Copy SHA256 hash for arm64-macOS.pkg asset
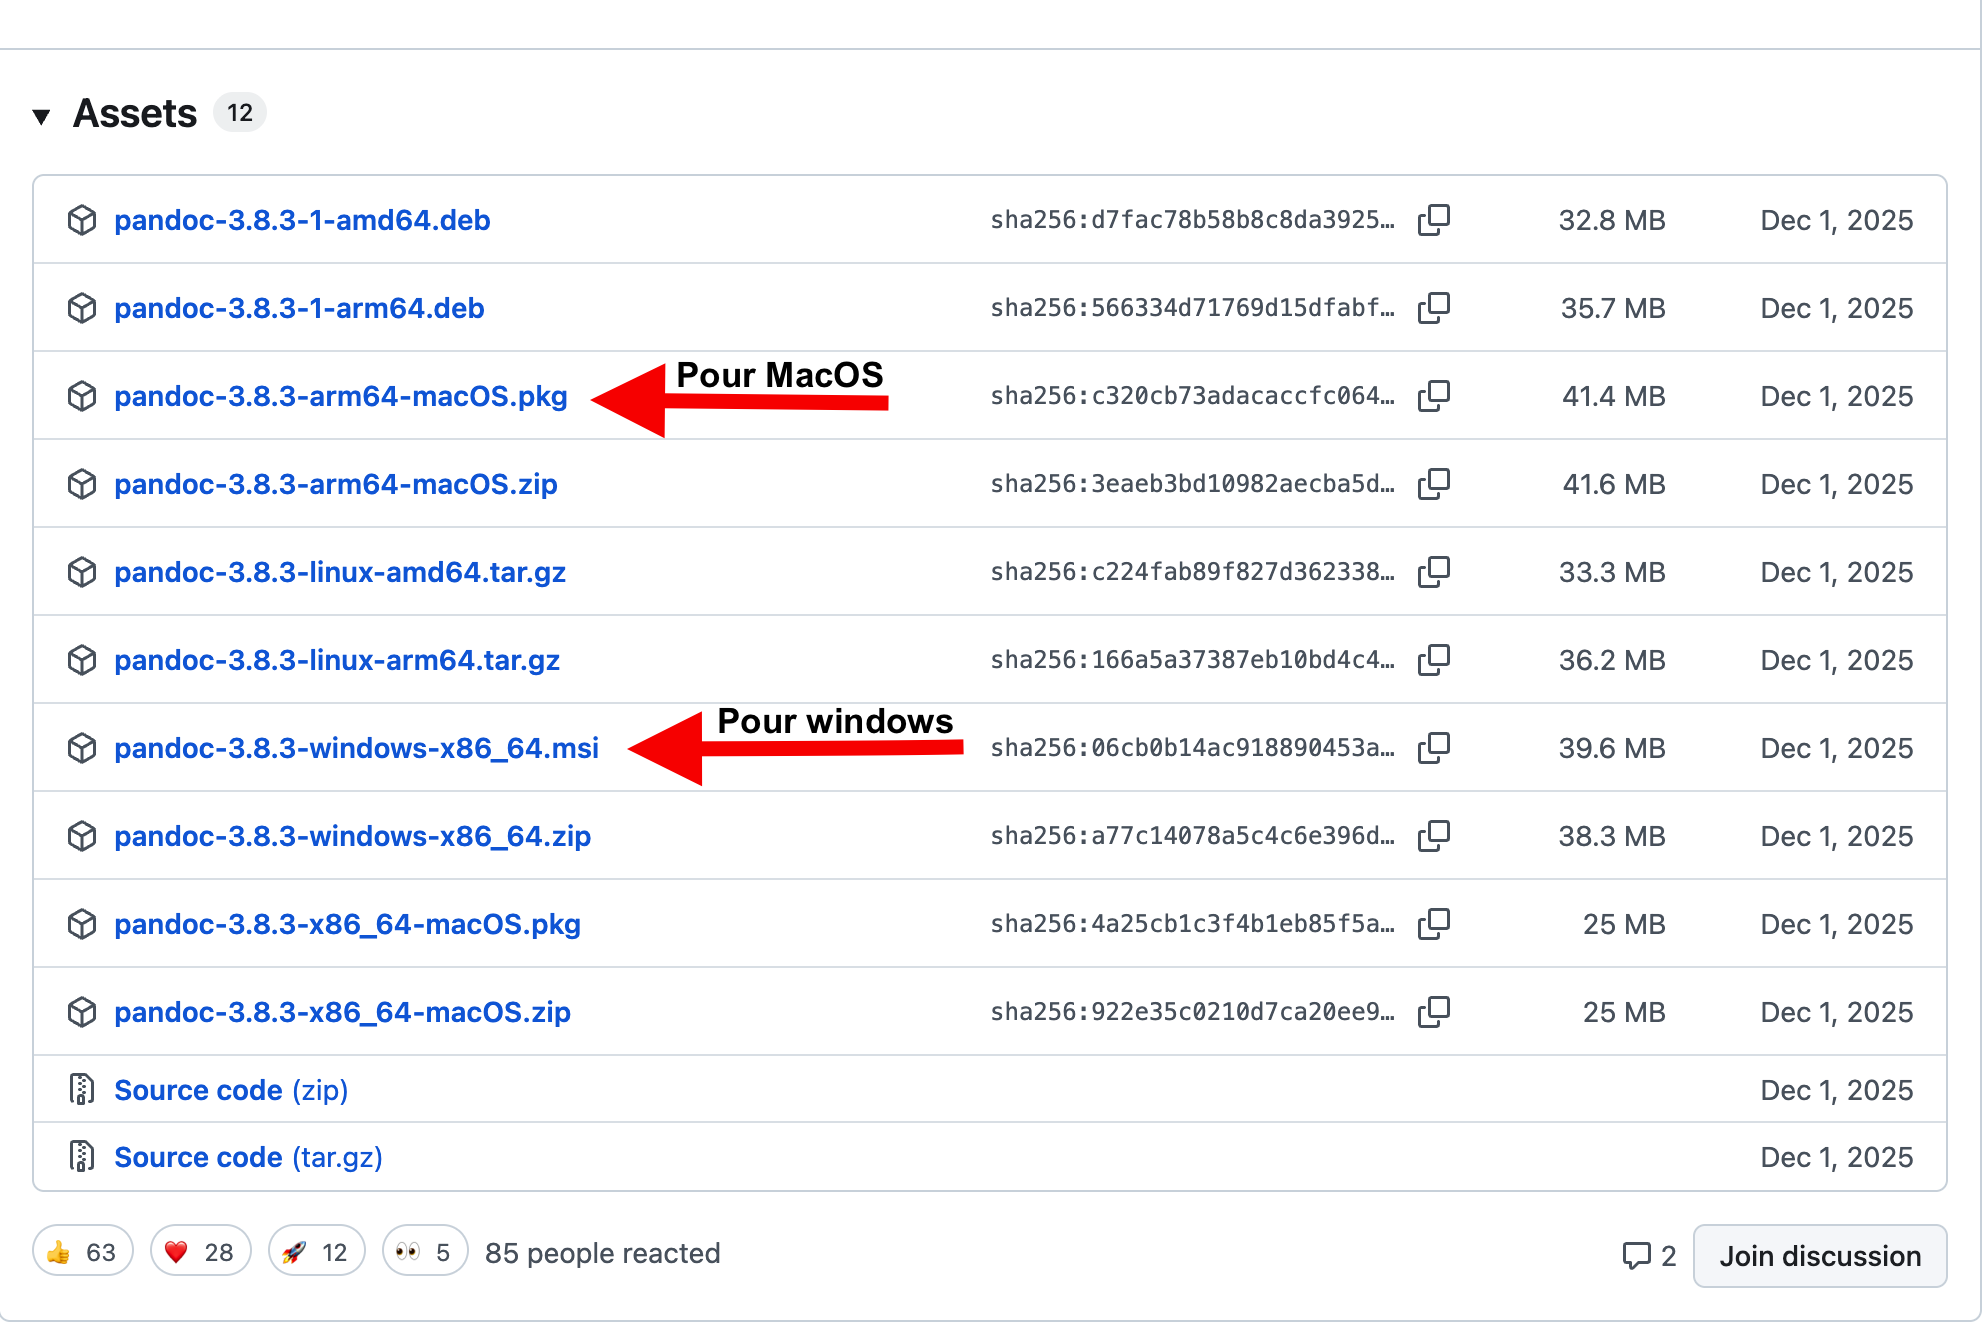1988x1324 pixels. pyautogui.click(x=1433, y=396)
